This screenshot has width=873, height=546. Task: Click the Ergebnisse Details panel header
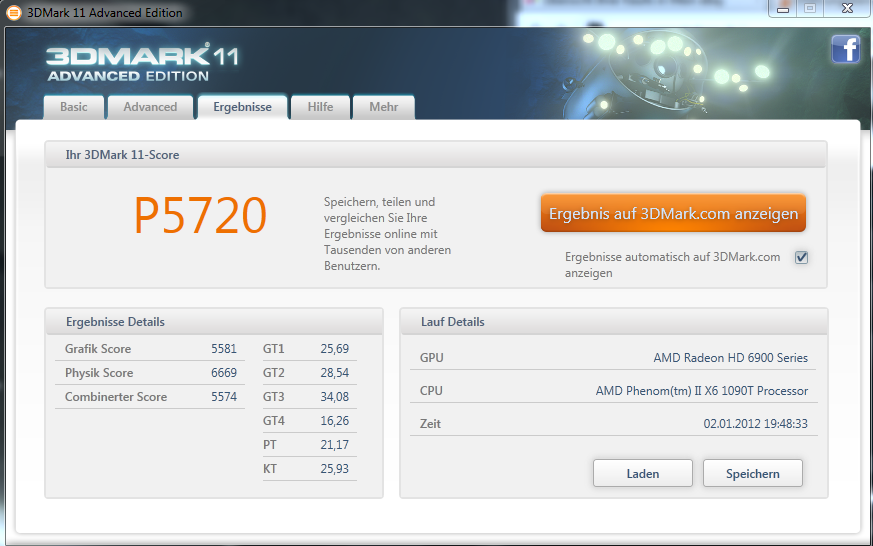tap(214, 322)
